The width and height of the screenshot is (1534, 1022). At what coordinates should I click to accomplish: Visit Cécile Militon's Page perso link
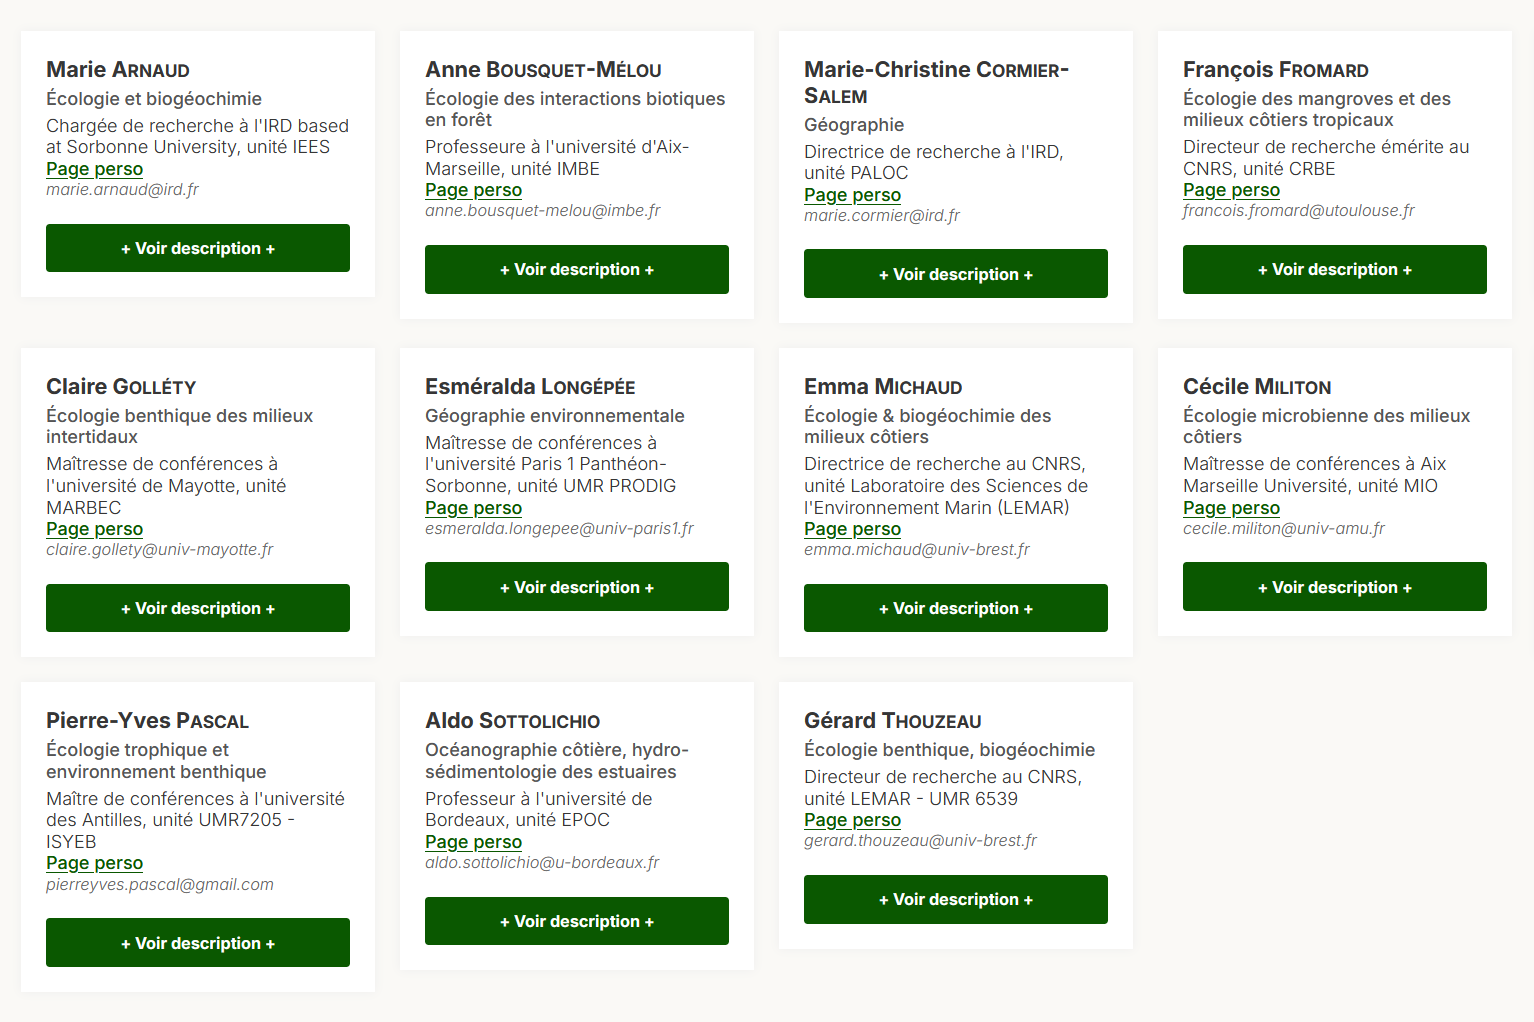coord(1231,508)
